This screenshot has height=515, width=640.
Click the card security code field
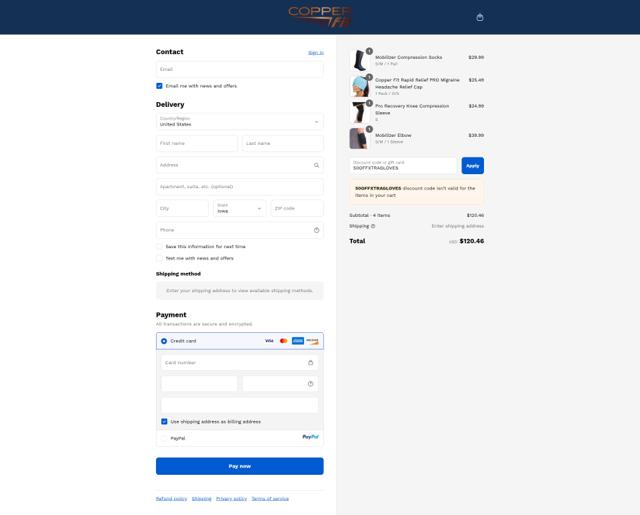click(280, 384)
